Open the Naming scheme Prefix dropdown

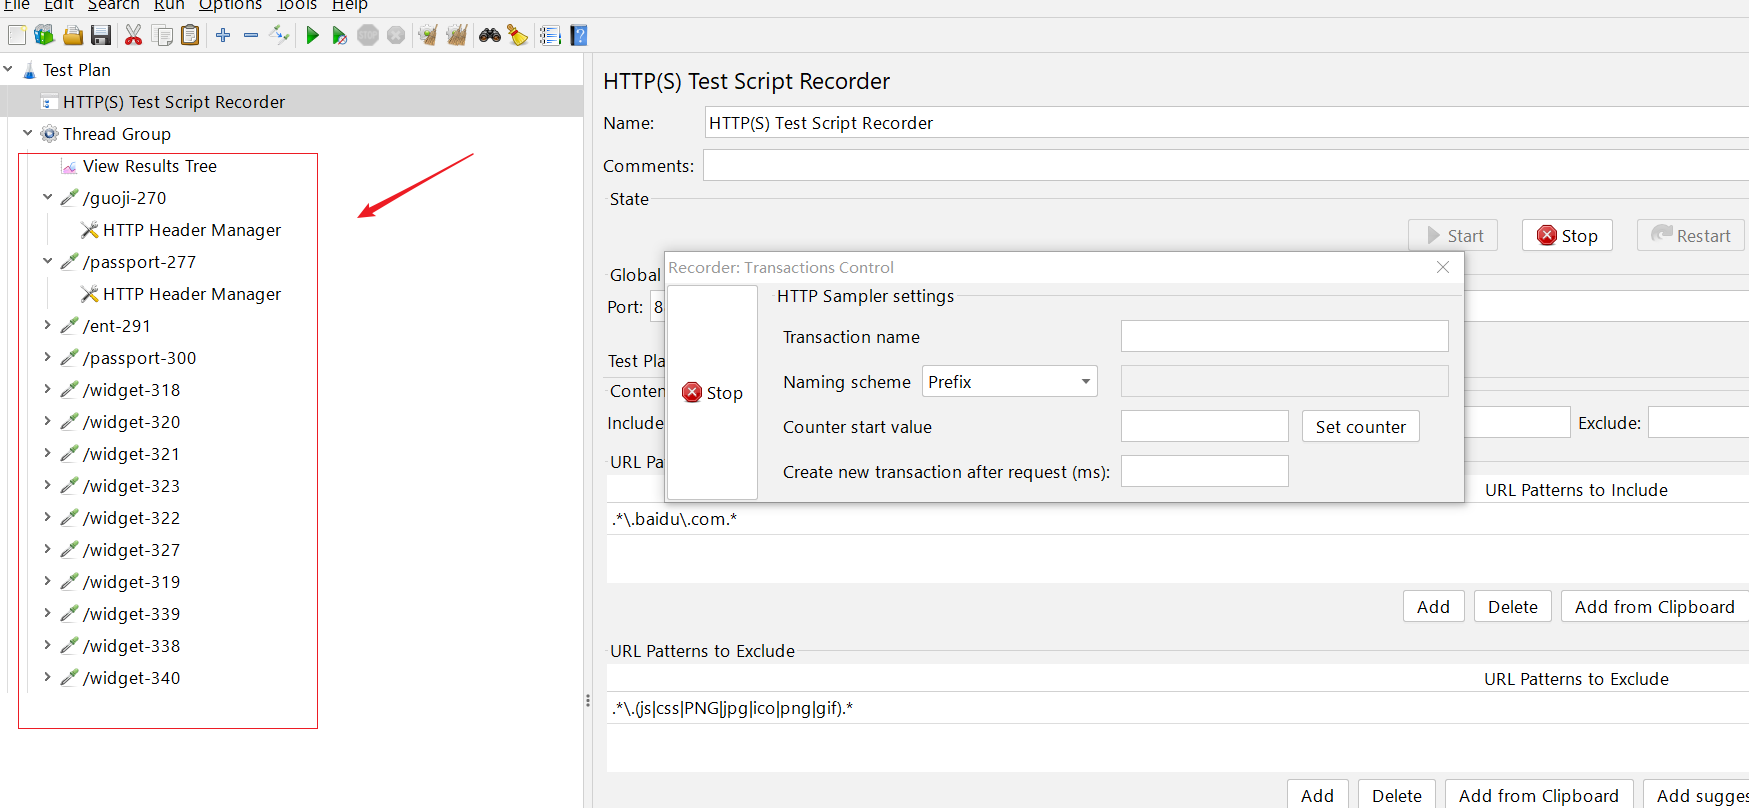pos(1009,381)
